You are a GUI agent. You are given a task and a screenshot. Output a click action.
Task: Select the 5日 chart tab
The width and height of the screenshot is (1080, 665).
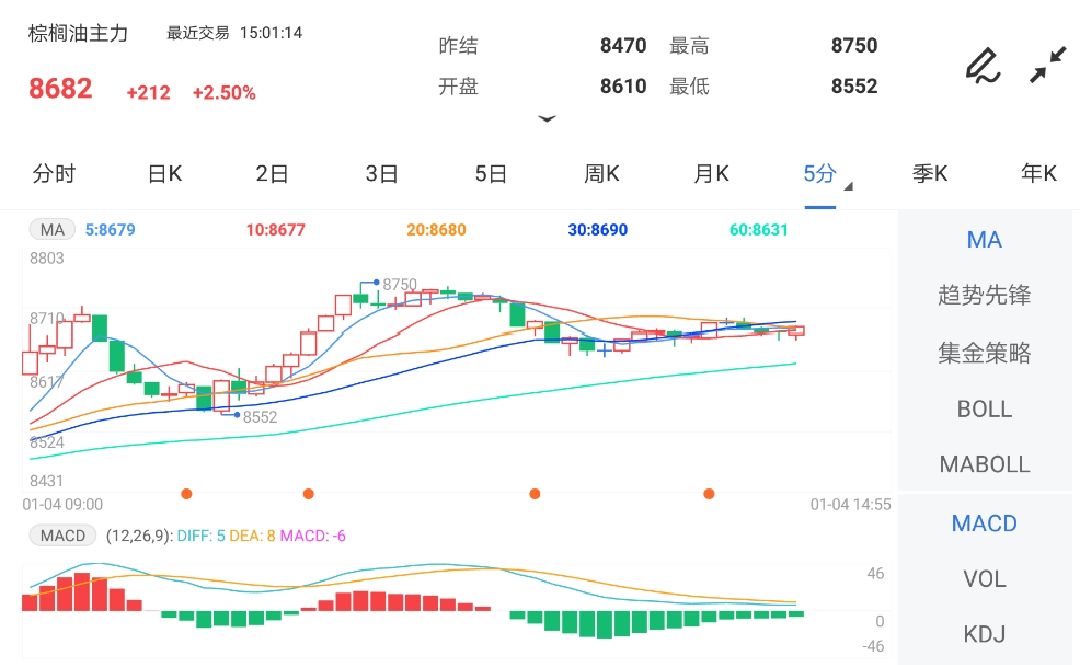click(490, 174)
